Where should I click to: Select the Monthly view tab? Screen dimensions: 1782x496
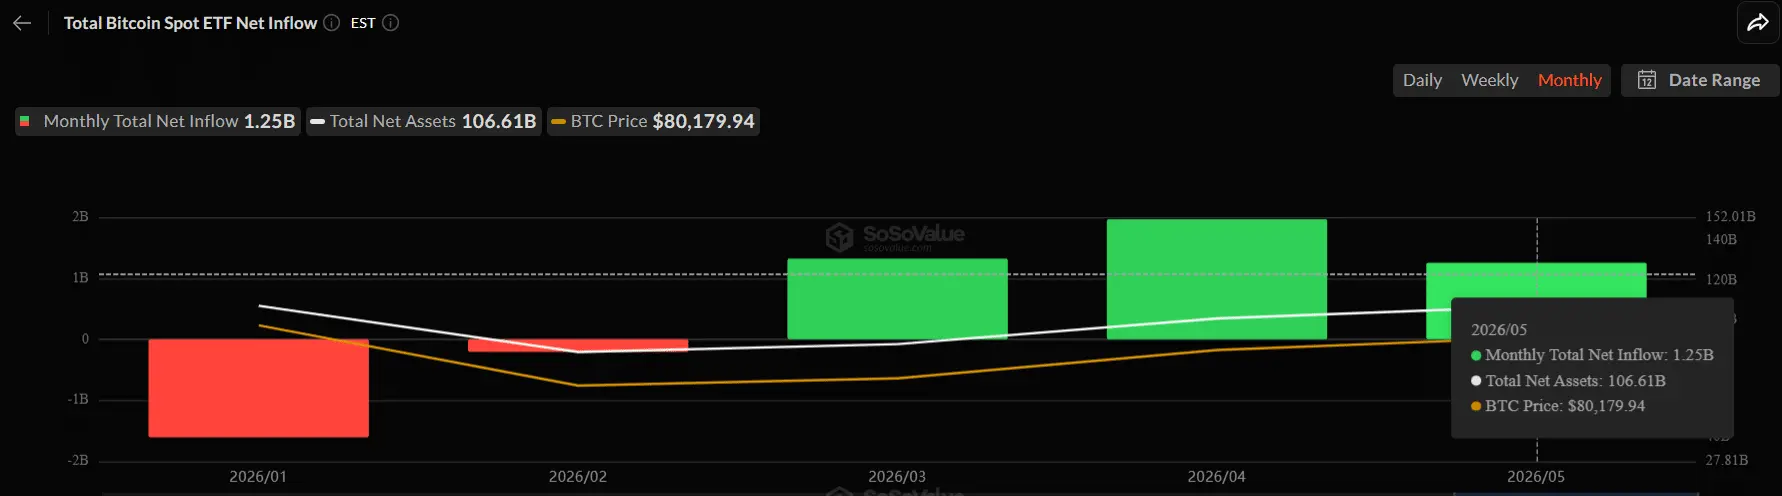(x=1570, y=80)
